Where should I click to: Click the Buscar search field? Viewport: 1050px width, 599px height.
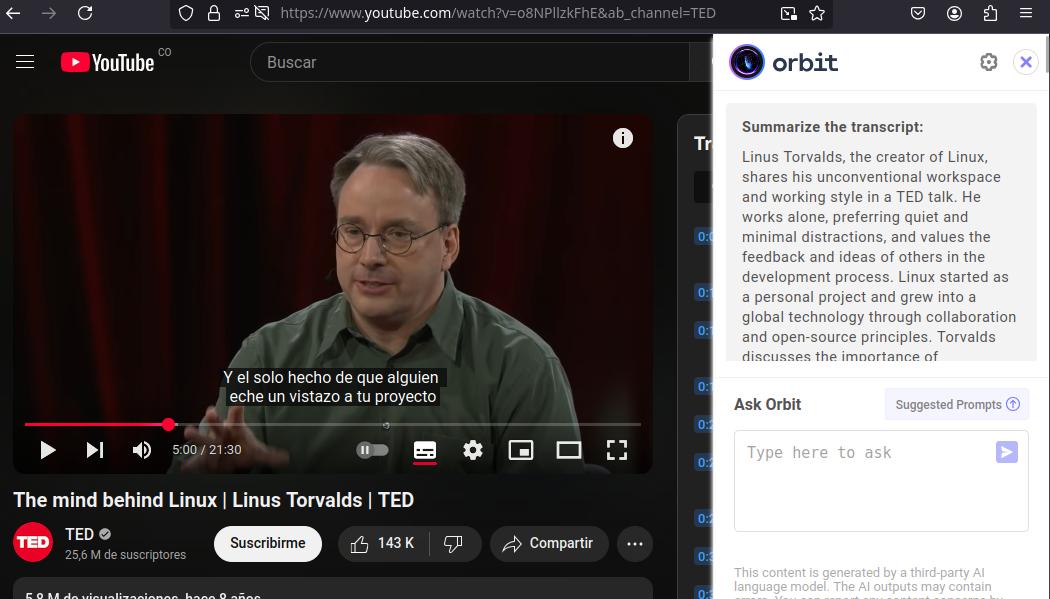469,62
